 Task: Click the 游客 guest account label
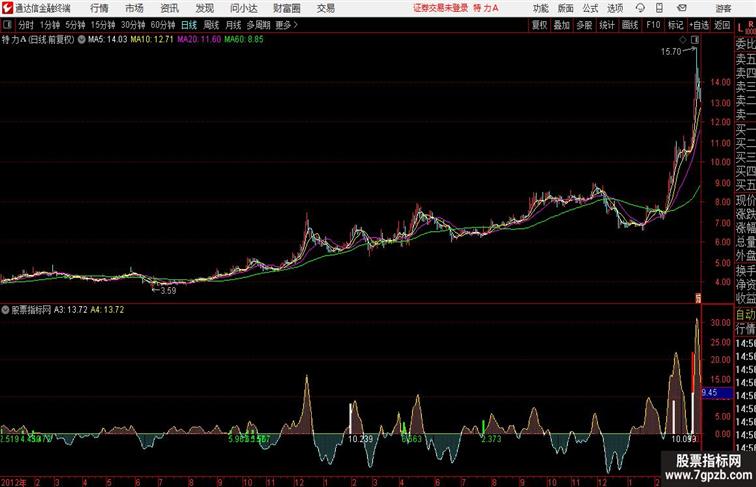point(723,8)
